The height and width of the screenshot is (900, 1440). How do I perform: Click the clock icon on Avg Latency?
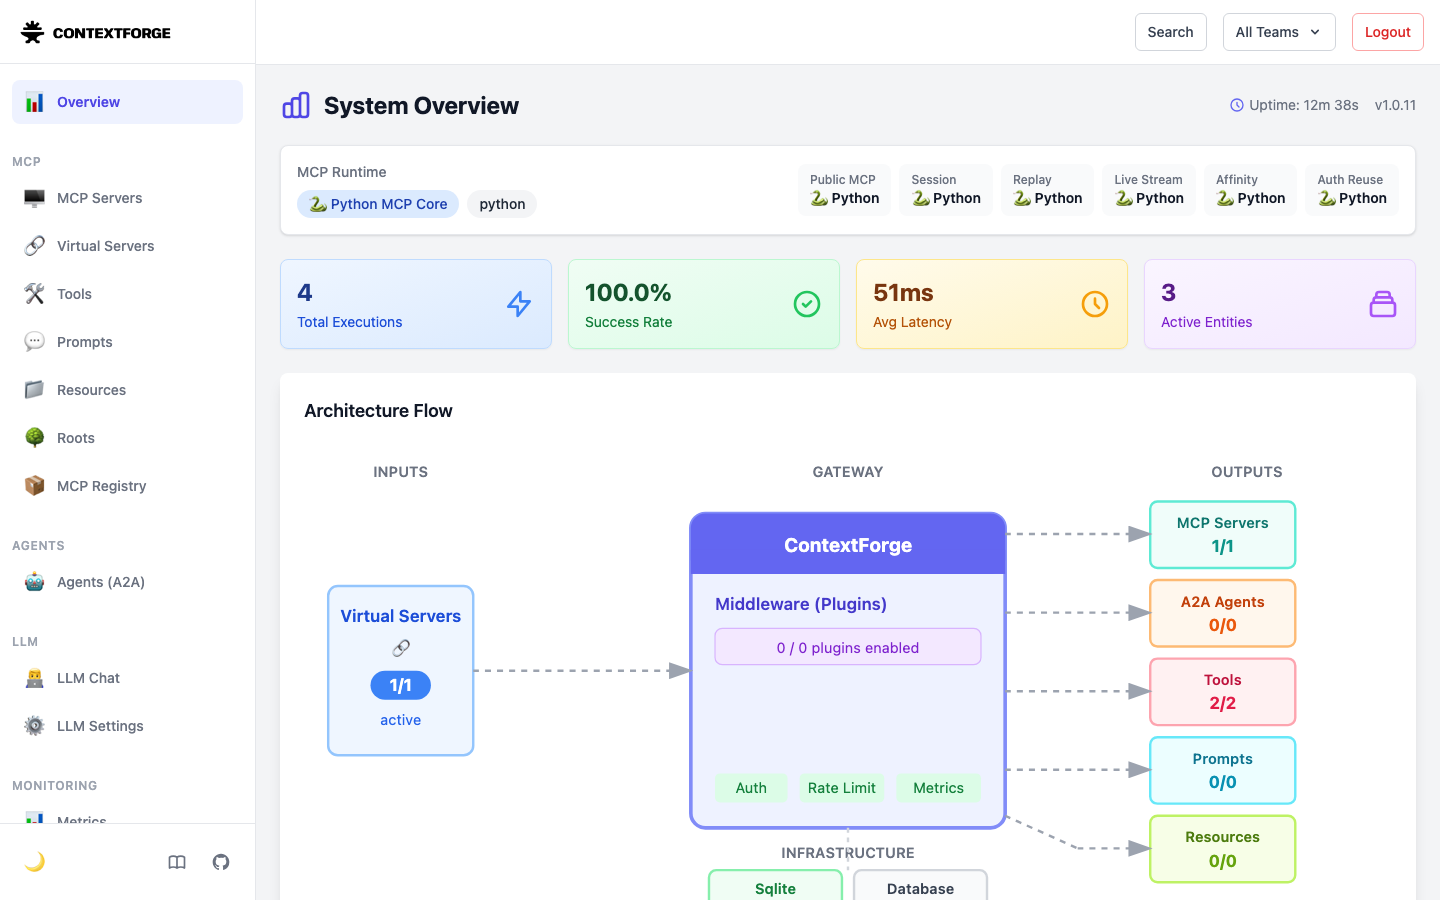1095,304
